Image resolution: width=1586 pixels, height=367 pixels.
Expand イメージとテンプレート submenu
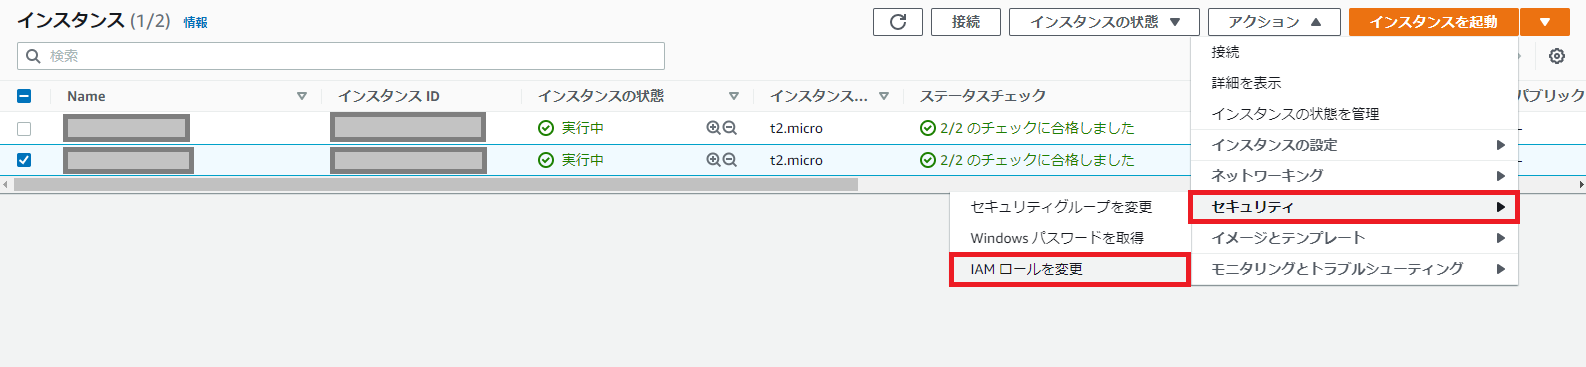tap(1354, 238)
